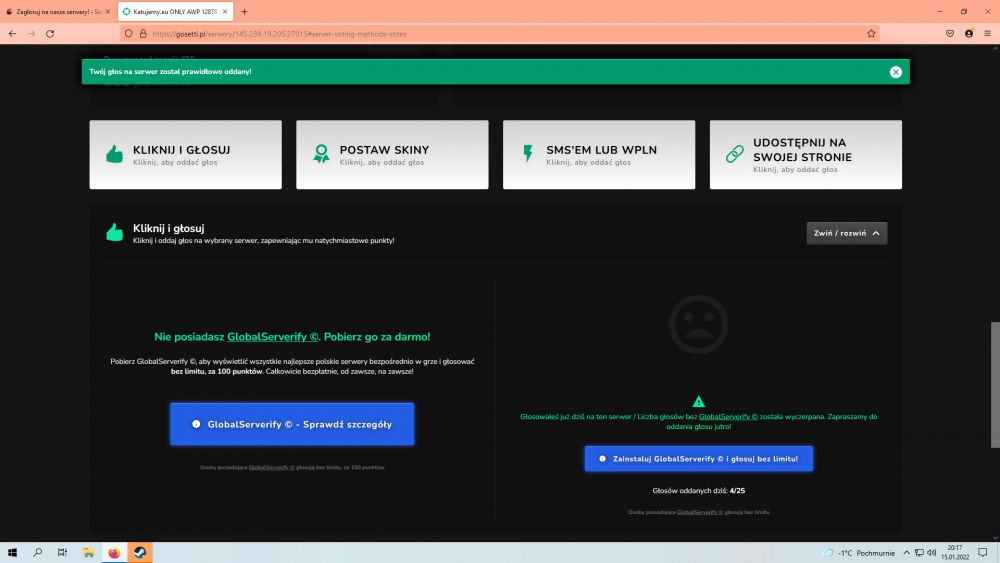Open Task View on the taskbar
Screen dimensions: 1000x563
62,553
